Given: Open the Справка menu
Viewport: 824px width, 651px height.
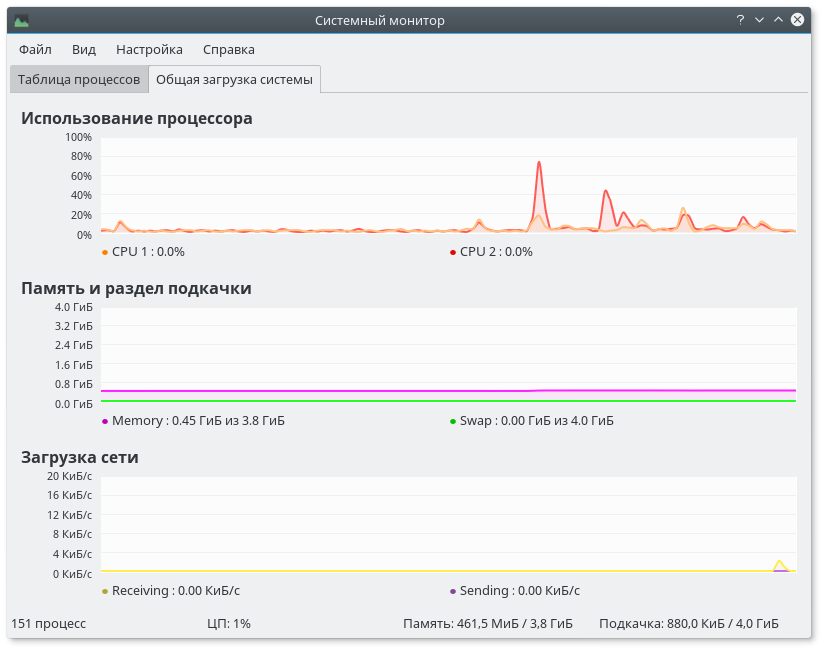Looking at the screenshot, I should (228, 49).
